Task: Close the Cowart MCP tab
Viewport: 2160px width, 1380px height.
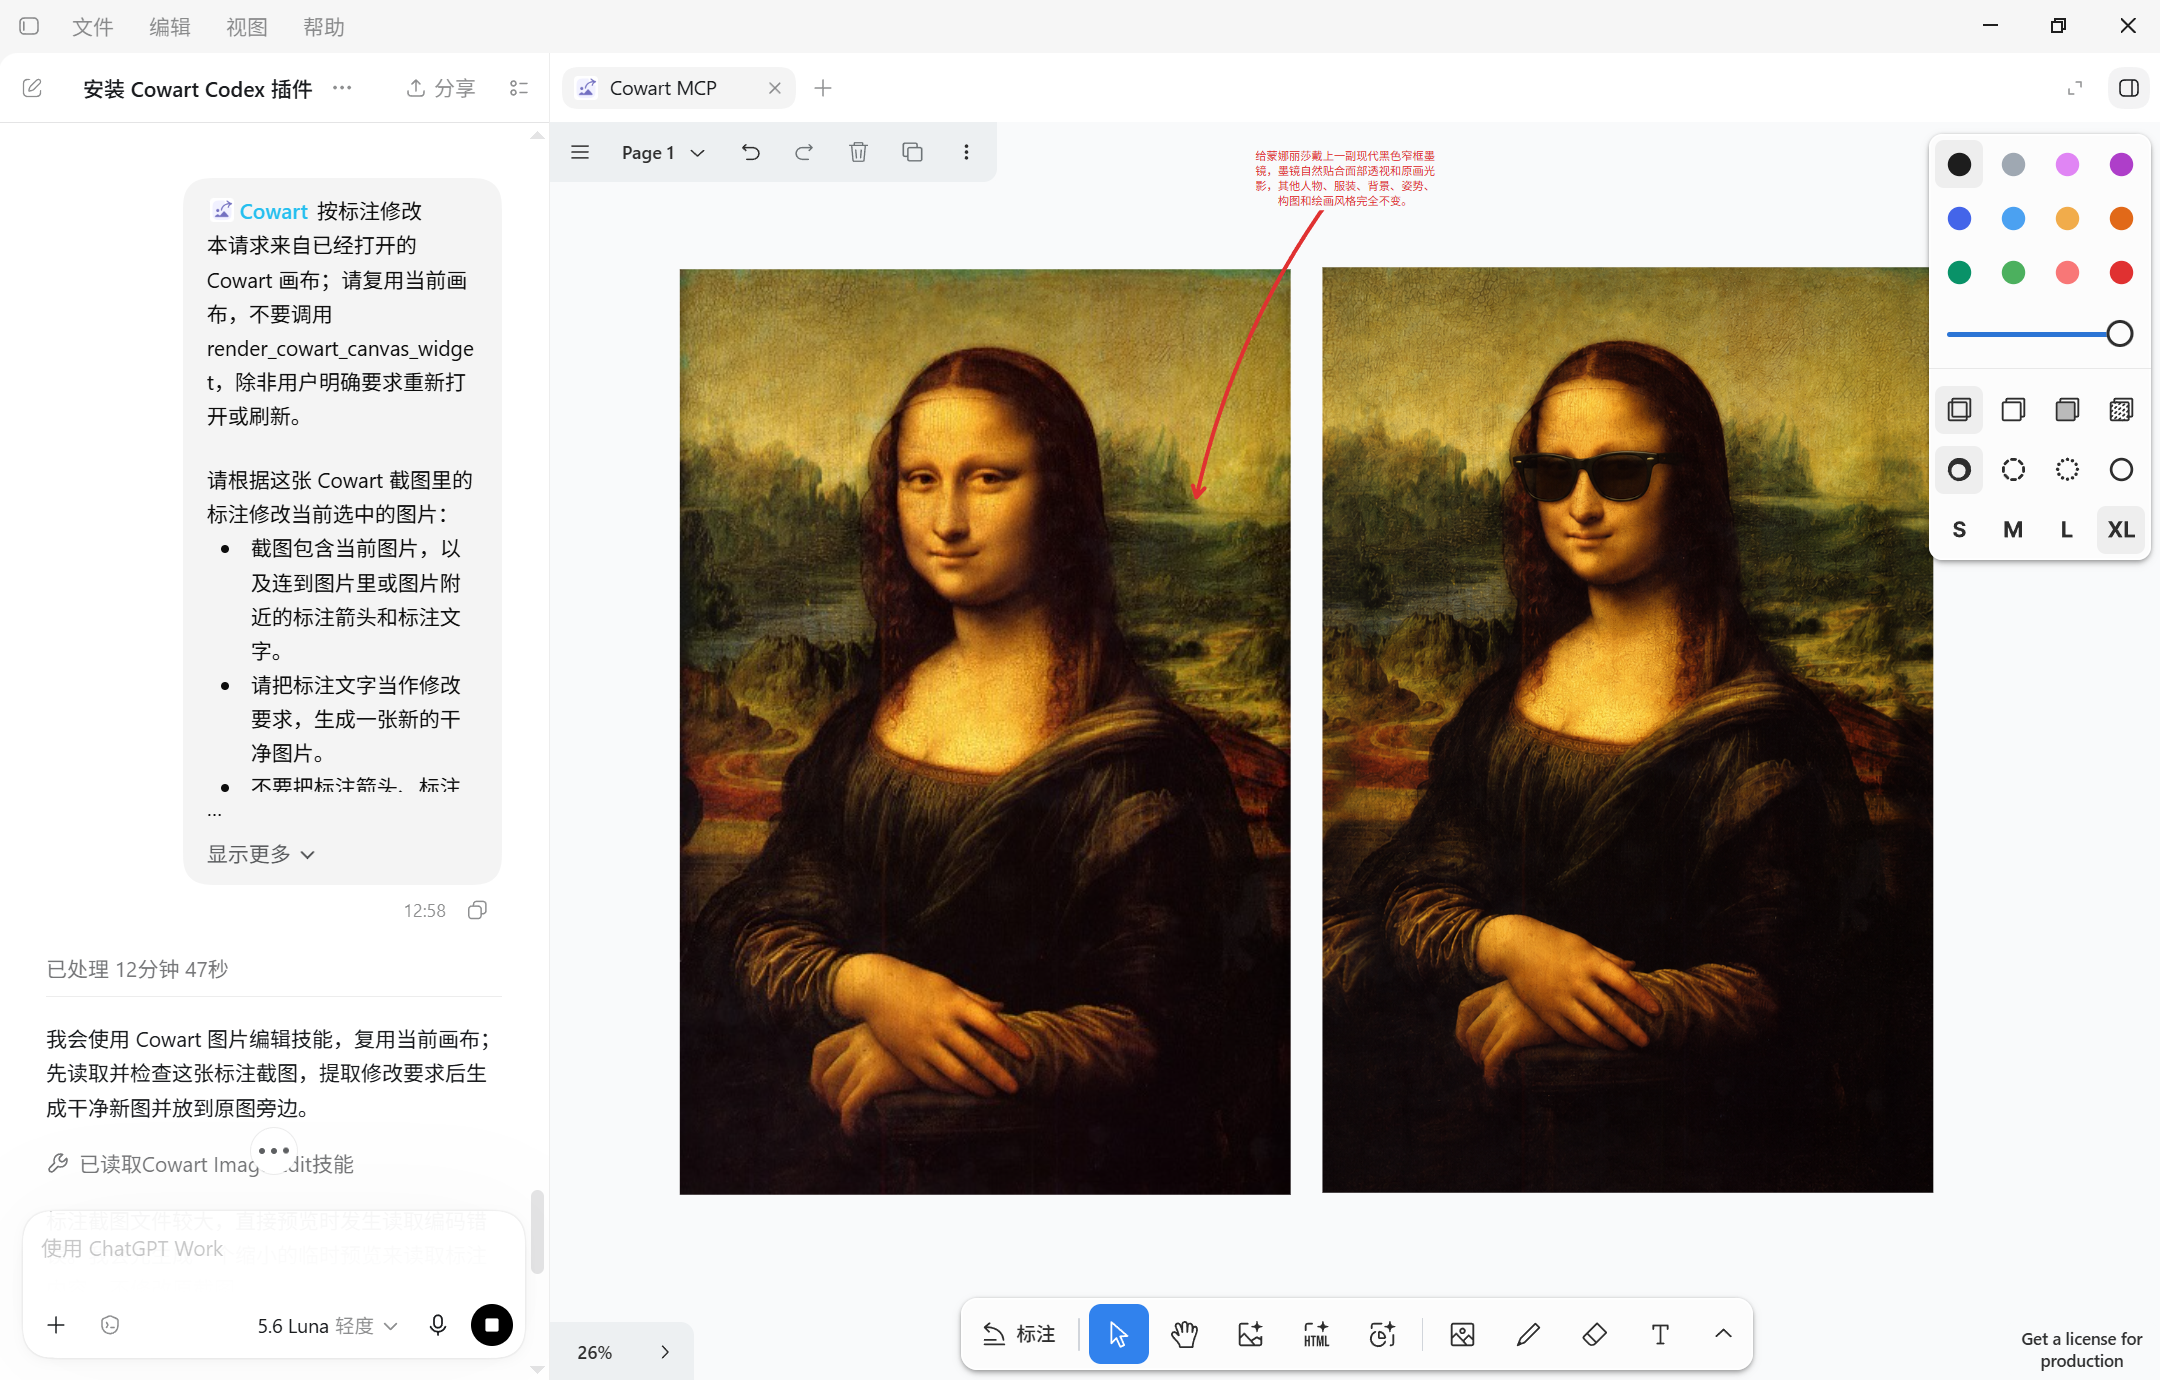Action: click(x=775, y=88)
